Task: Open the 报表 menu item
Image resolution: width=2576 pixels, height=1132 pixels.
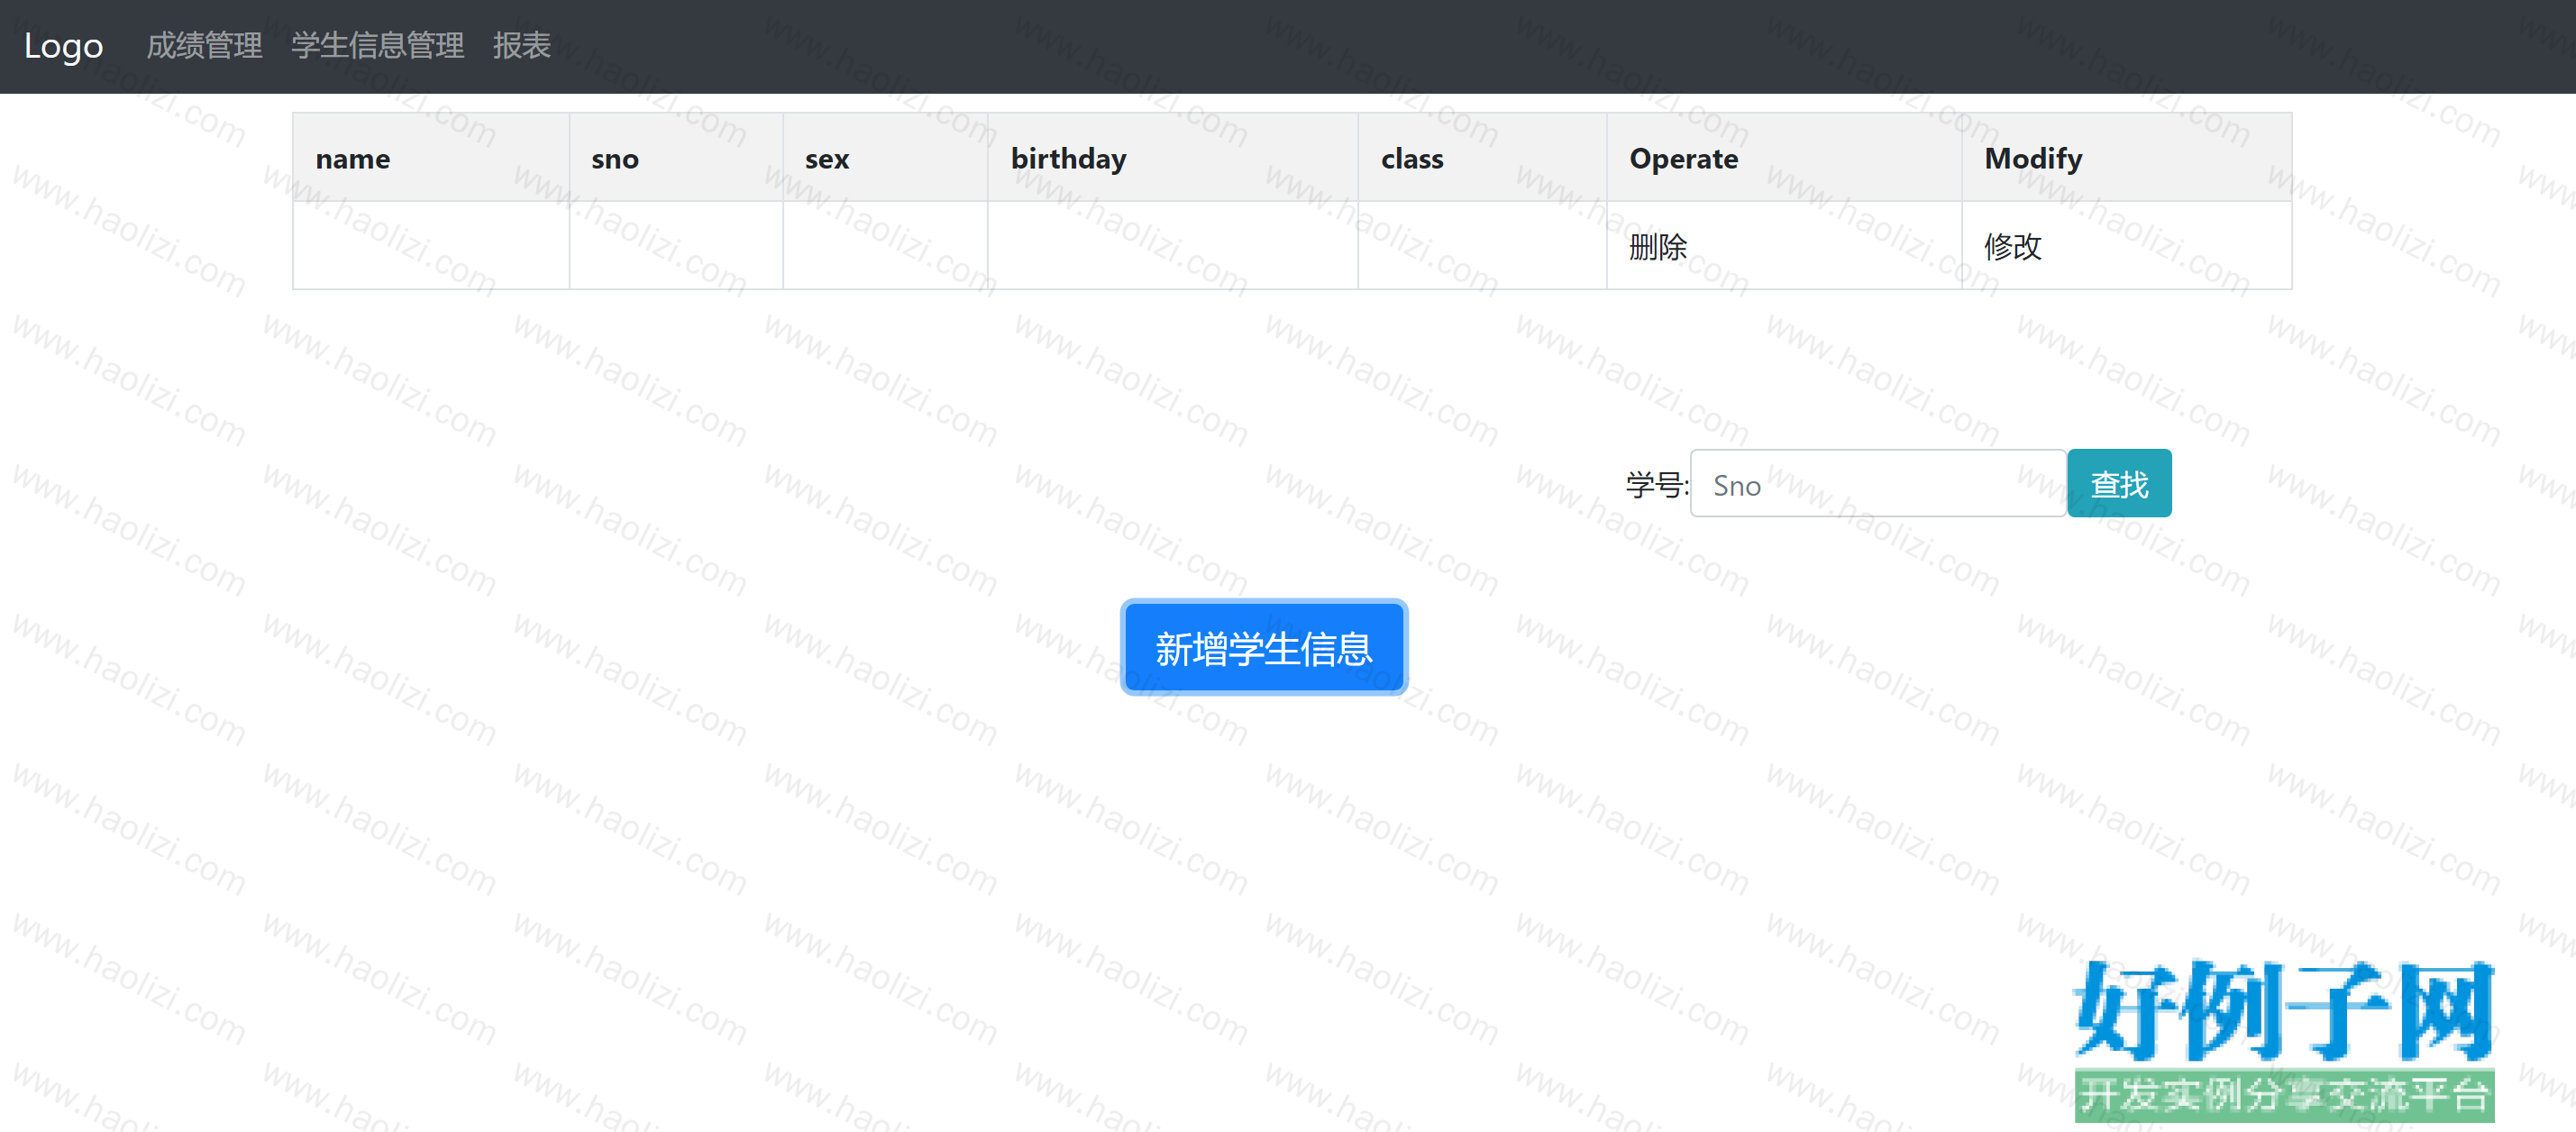Action: click(521, 46)
